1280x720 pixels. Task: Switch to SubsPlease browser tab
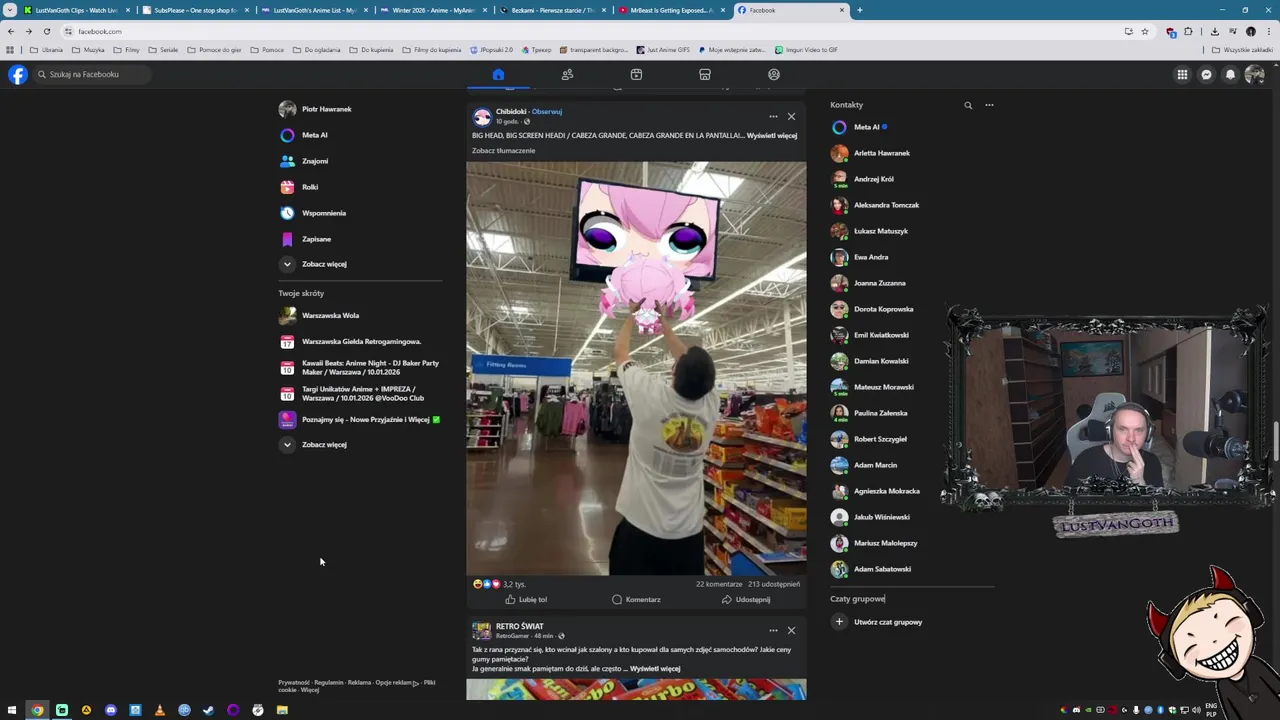point(195,10)
